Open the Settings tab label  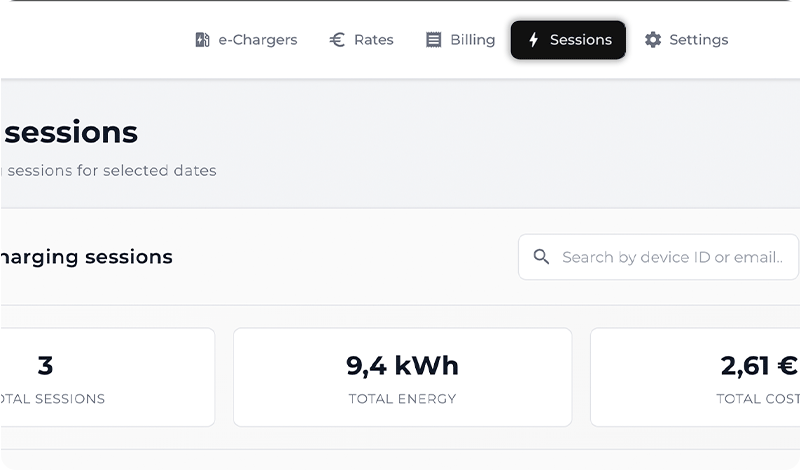click(x=699, y=40)
